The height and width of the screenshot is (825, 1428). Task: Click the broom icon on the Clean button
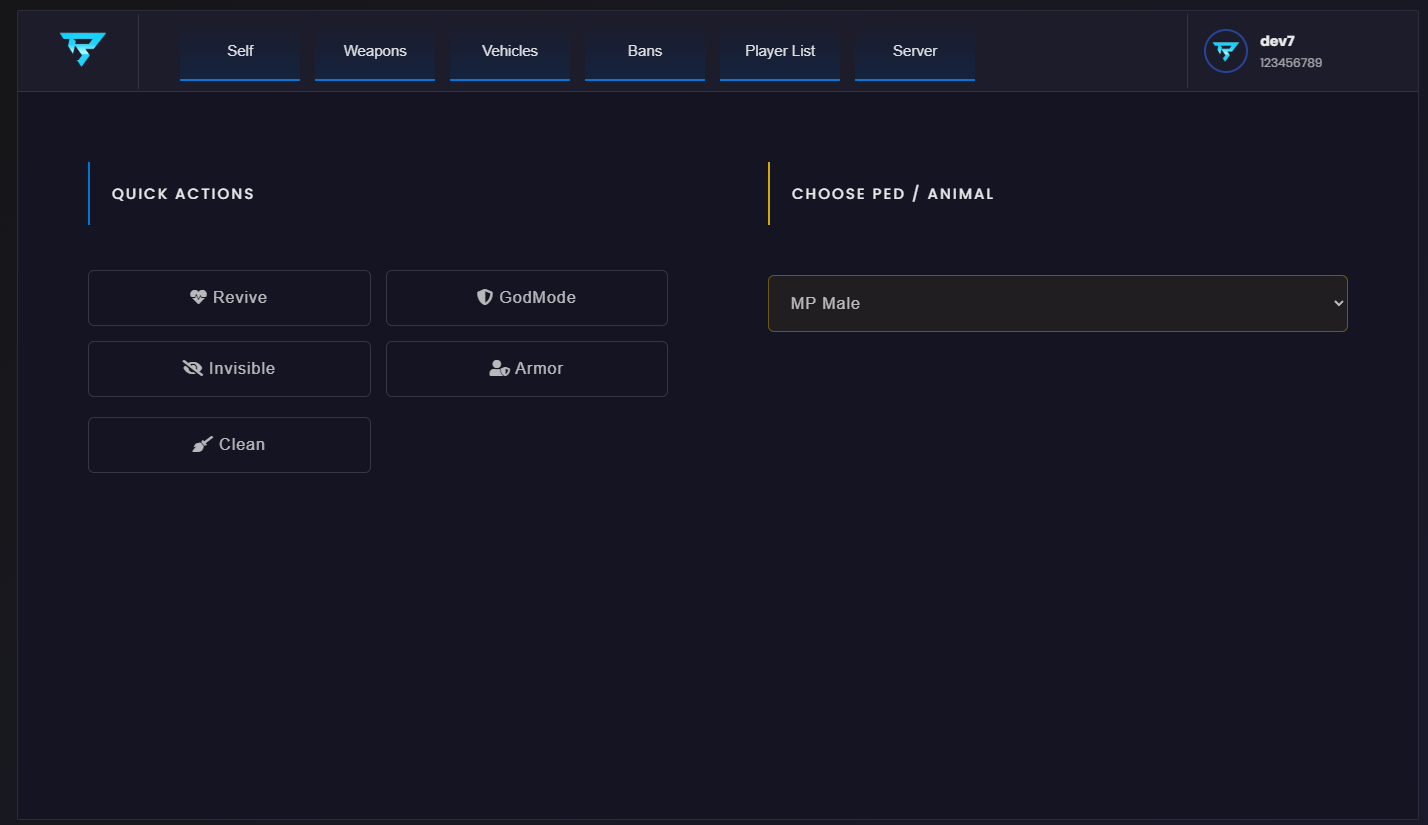coord(204,444)
